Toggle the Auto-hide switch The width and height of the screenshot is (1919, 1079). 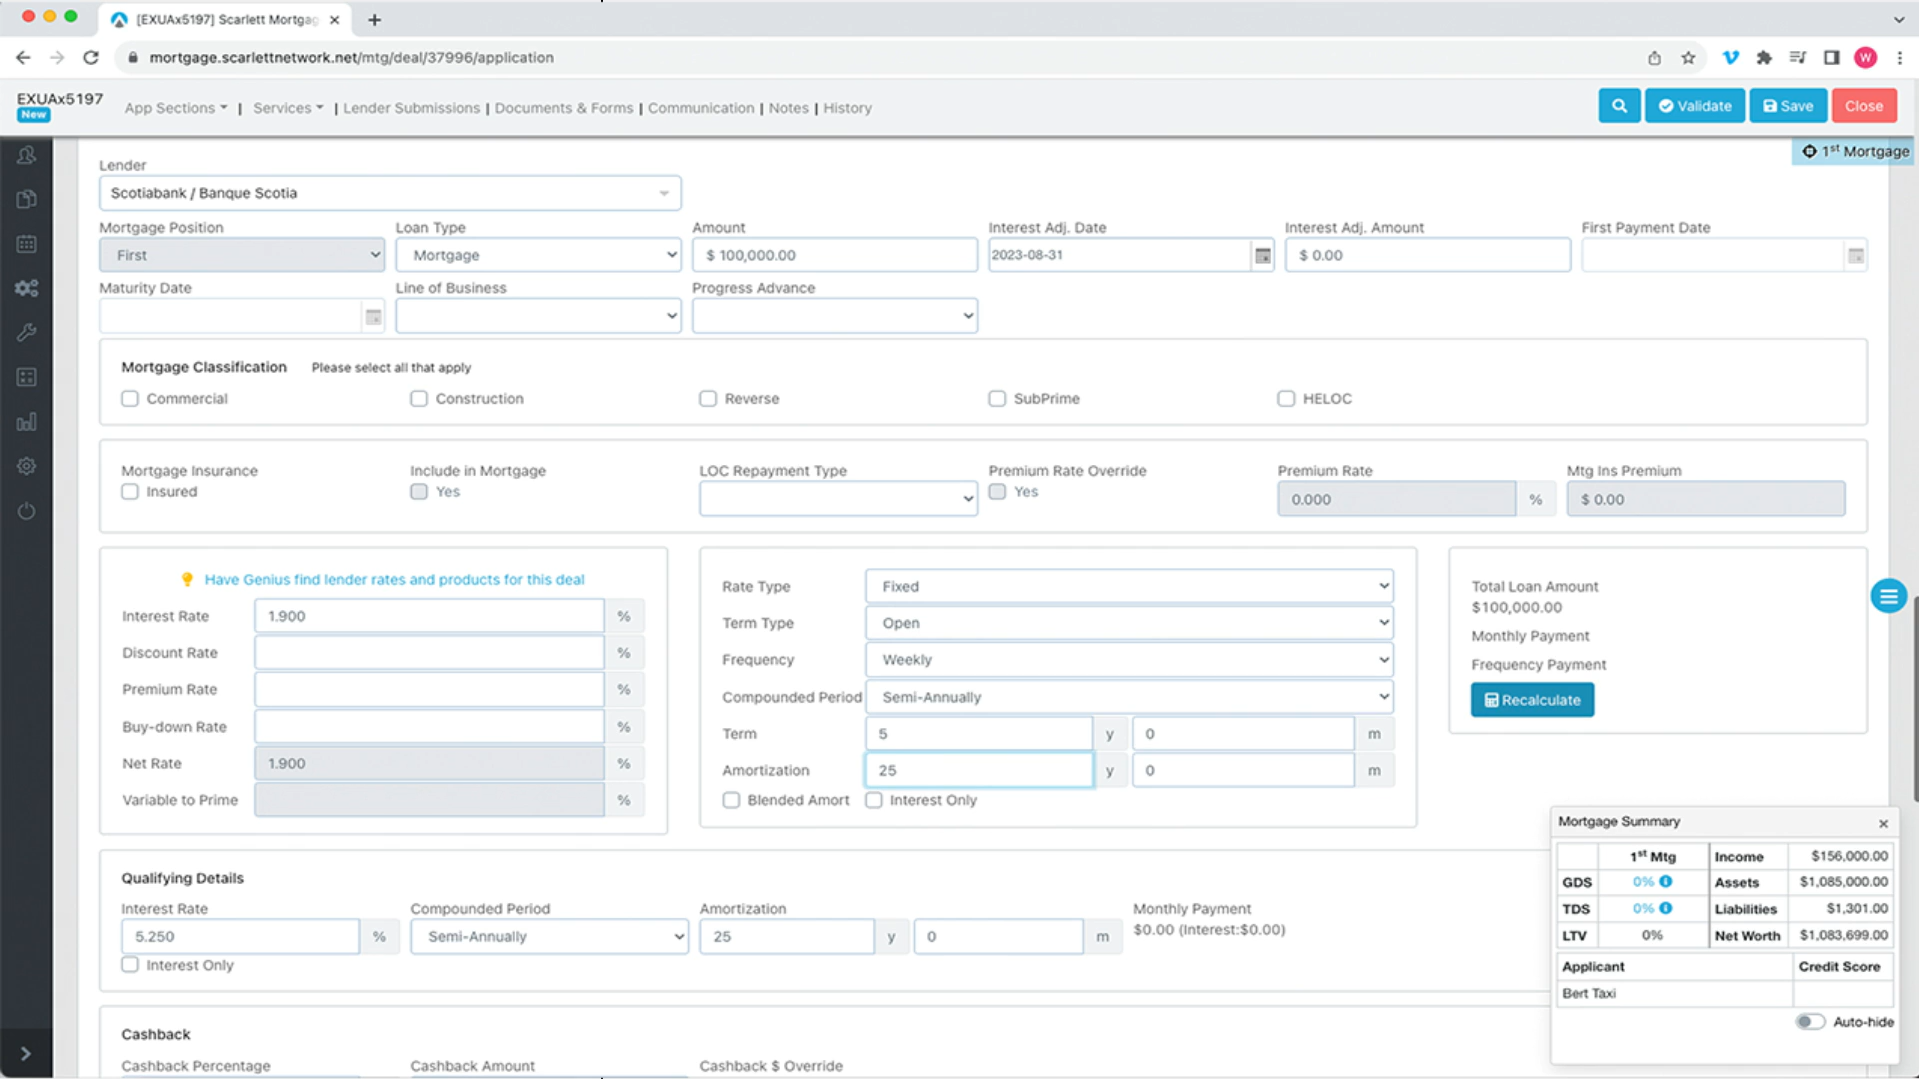point(1809,1022)
